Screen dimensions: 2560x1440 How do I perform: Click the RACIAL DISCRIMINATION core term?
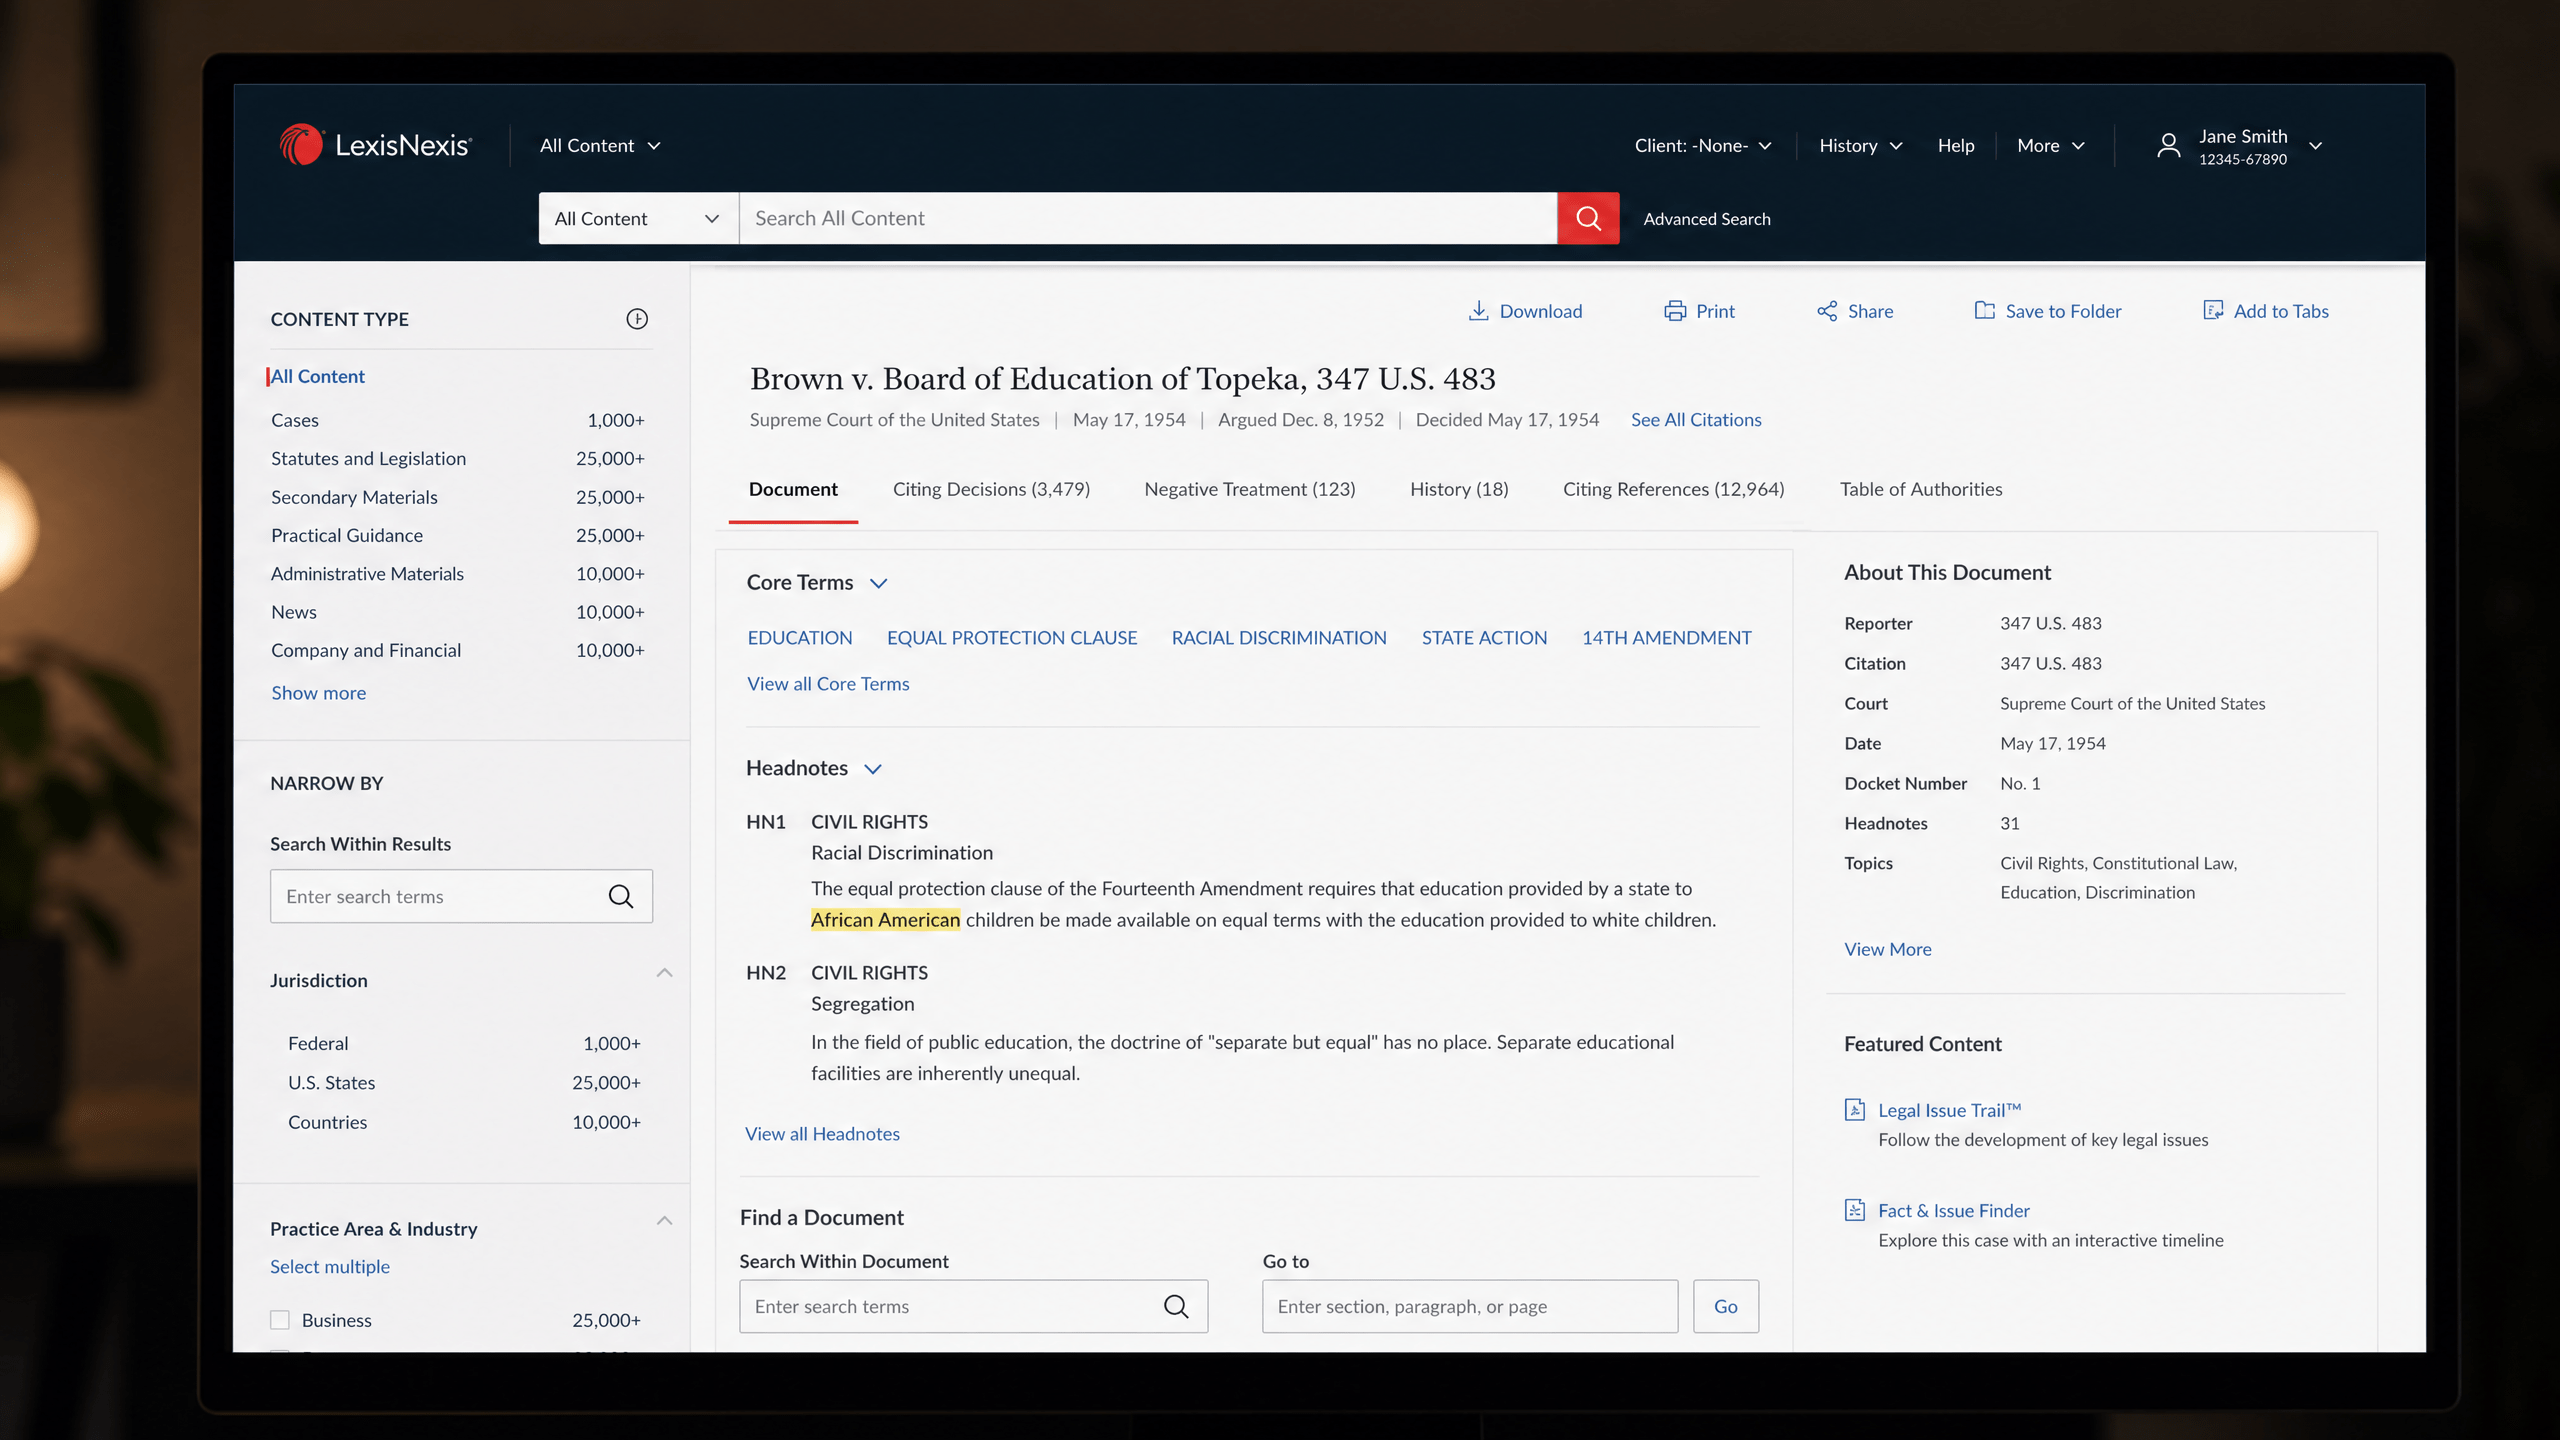click(x=1279, y=638)
